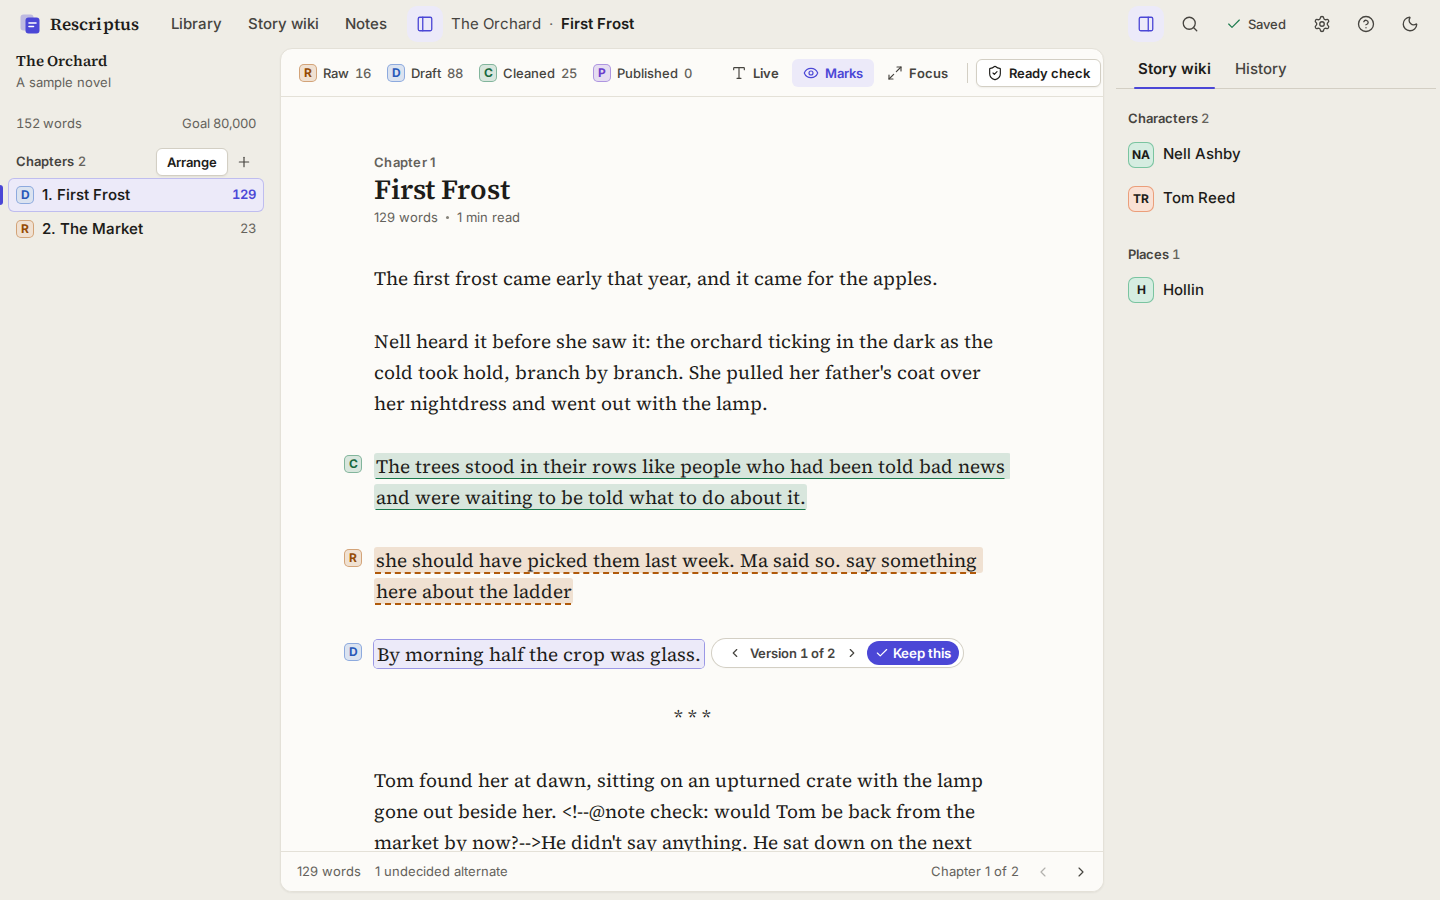Select chapter 2. The Market in sidebar
The image size is (1440, 900).
136,229
